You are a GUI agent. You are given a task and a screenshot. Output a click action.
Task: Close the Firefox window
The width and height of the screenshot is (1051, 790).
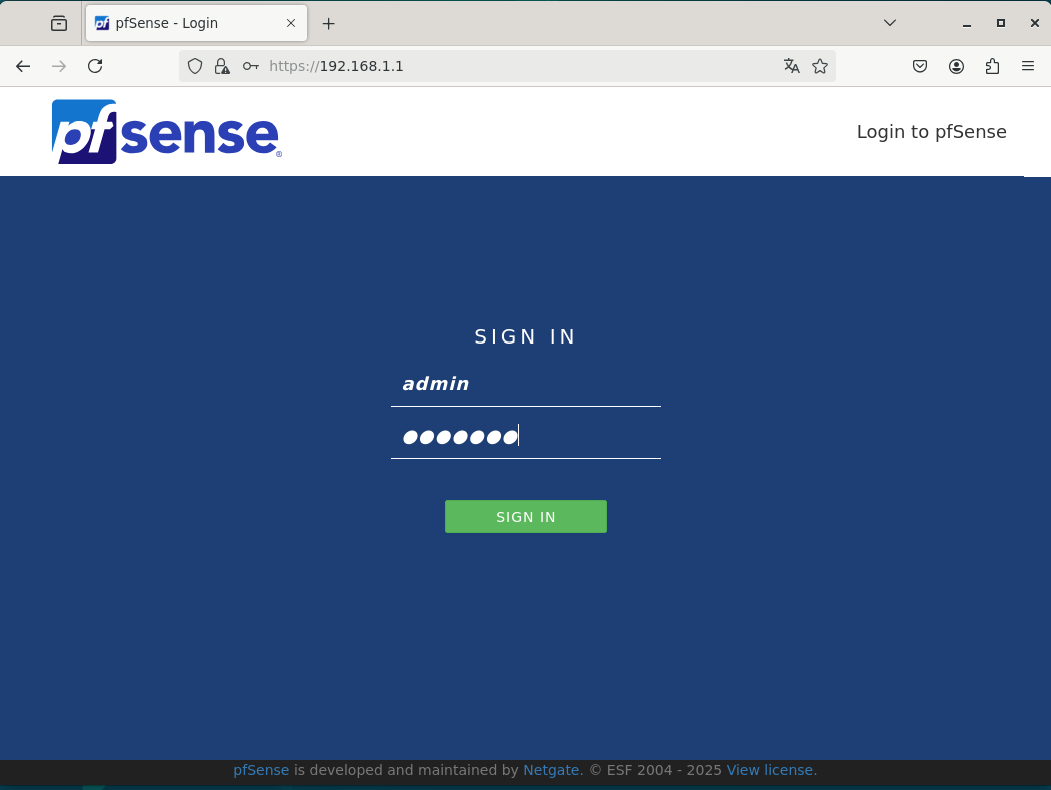coord(1035,23)
